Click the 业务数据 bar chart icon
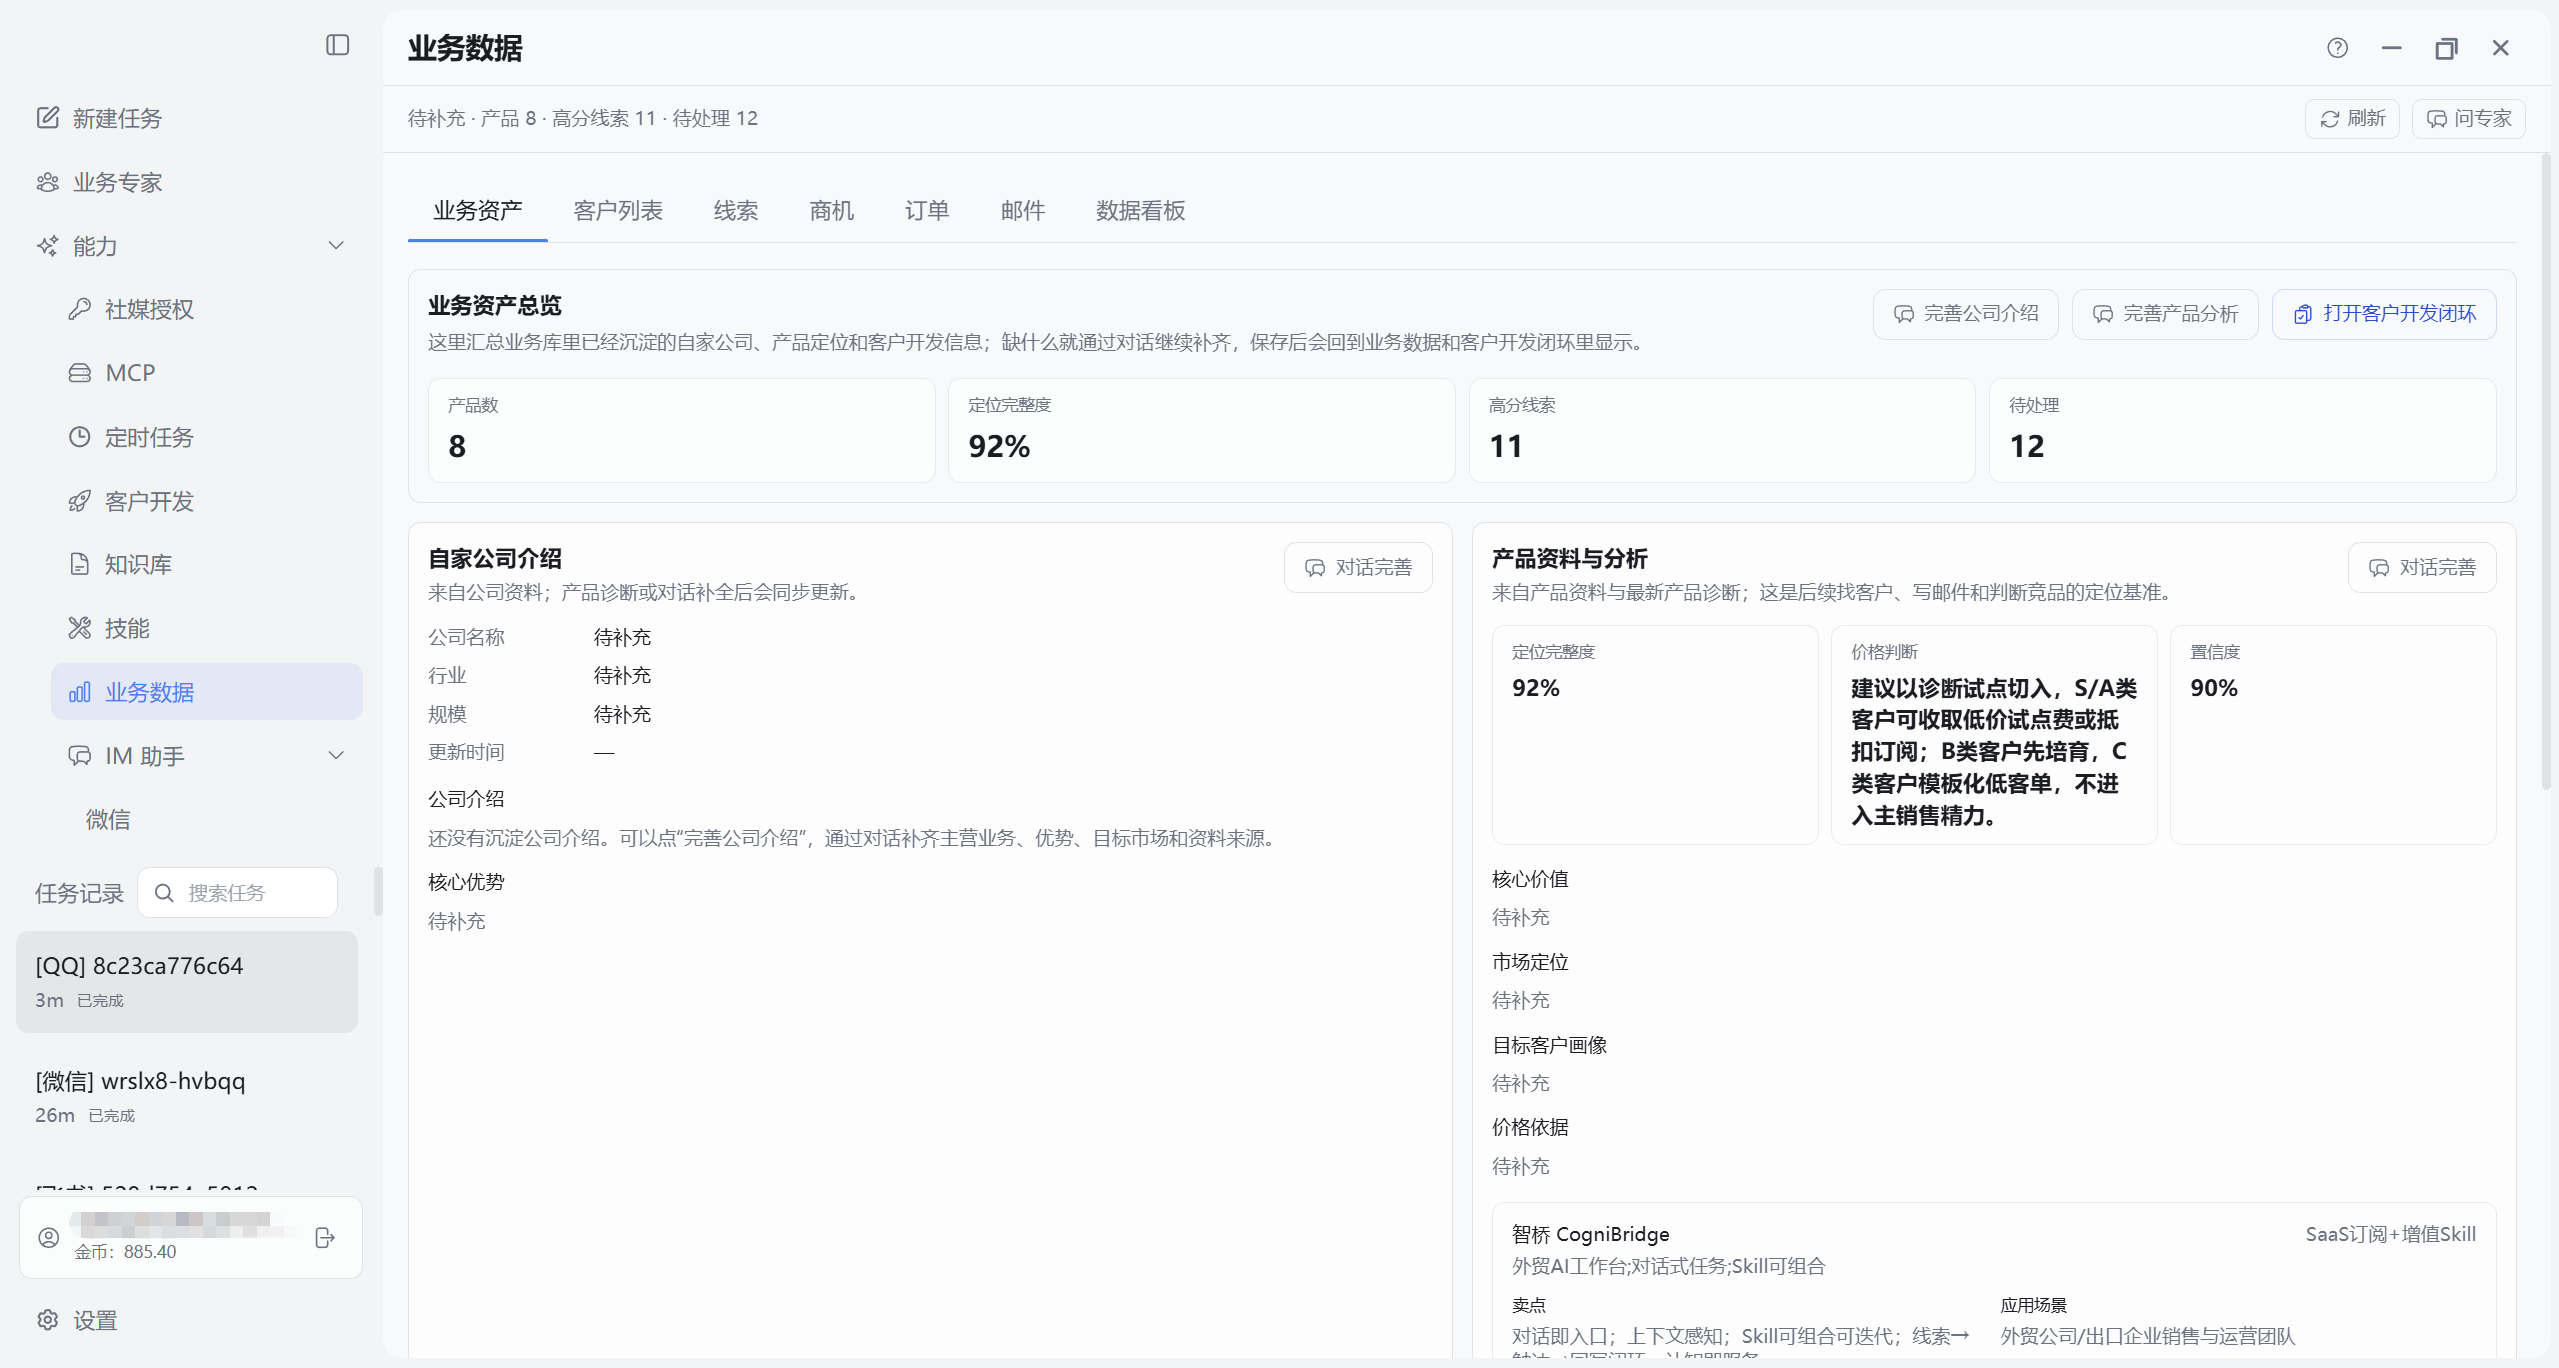2559x1368 pixels. pos(80,692)
